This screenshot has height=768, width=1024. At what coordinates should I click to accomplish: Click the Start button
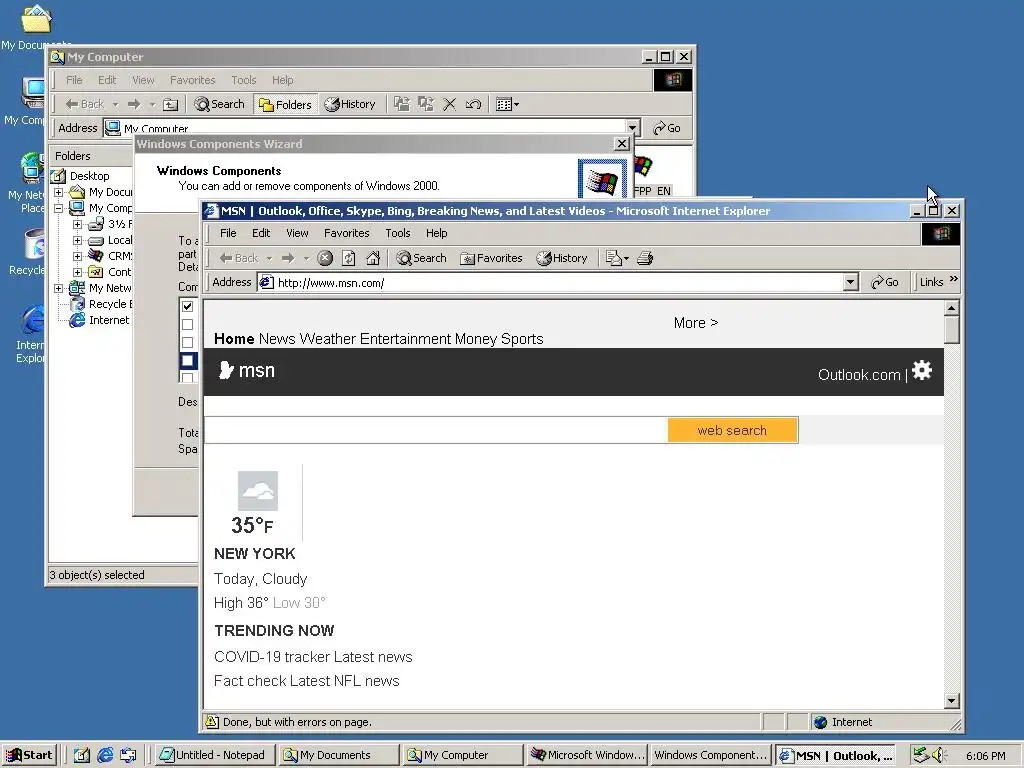[29, 755]
